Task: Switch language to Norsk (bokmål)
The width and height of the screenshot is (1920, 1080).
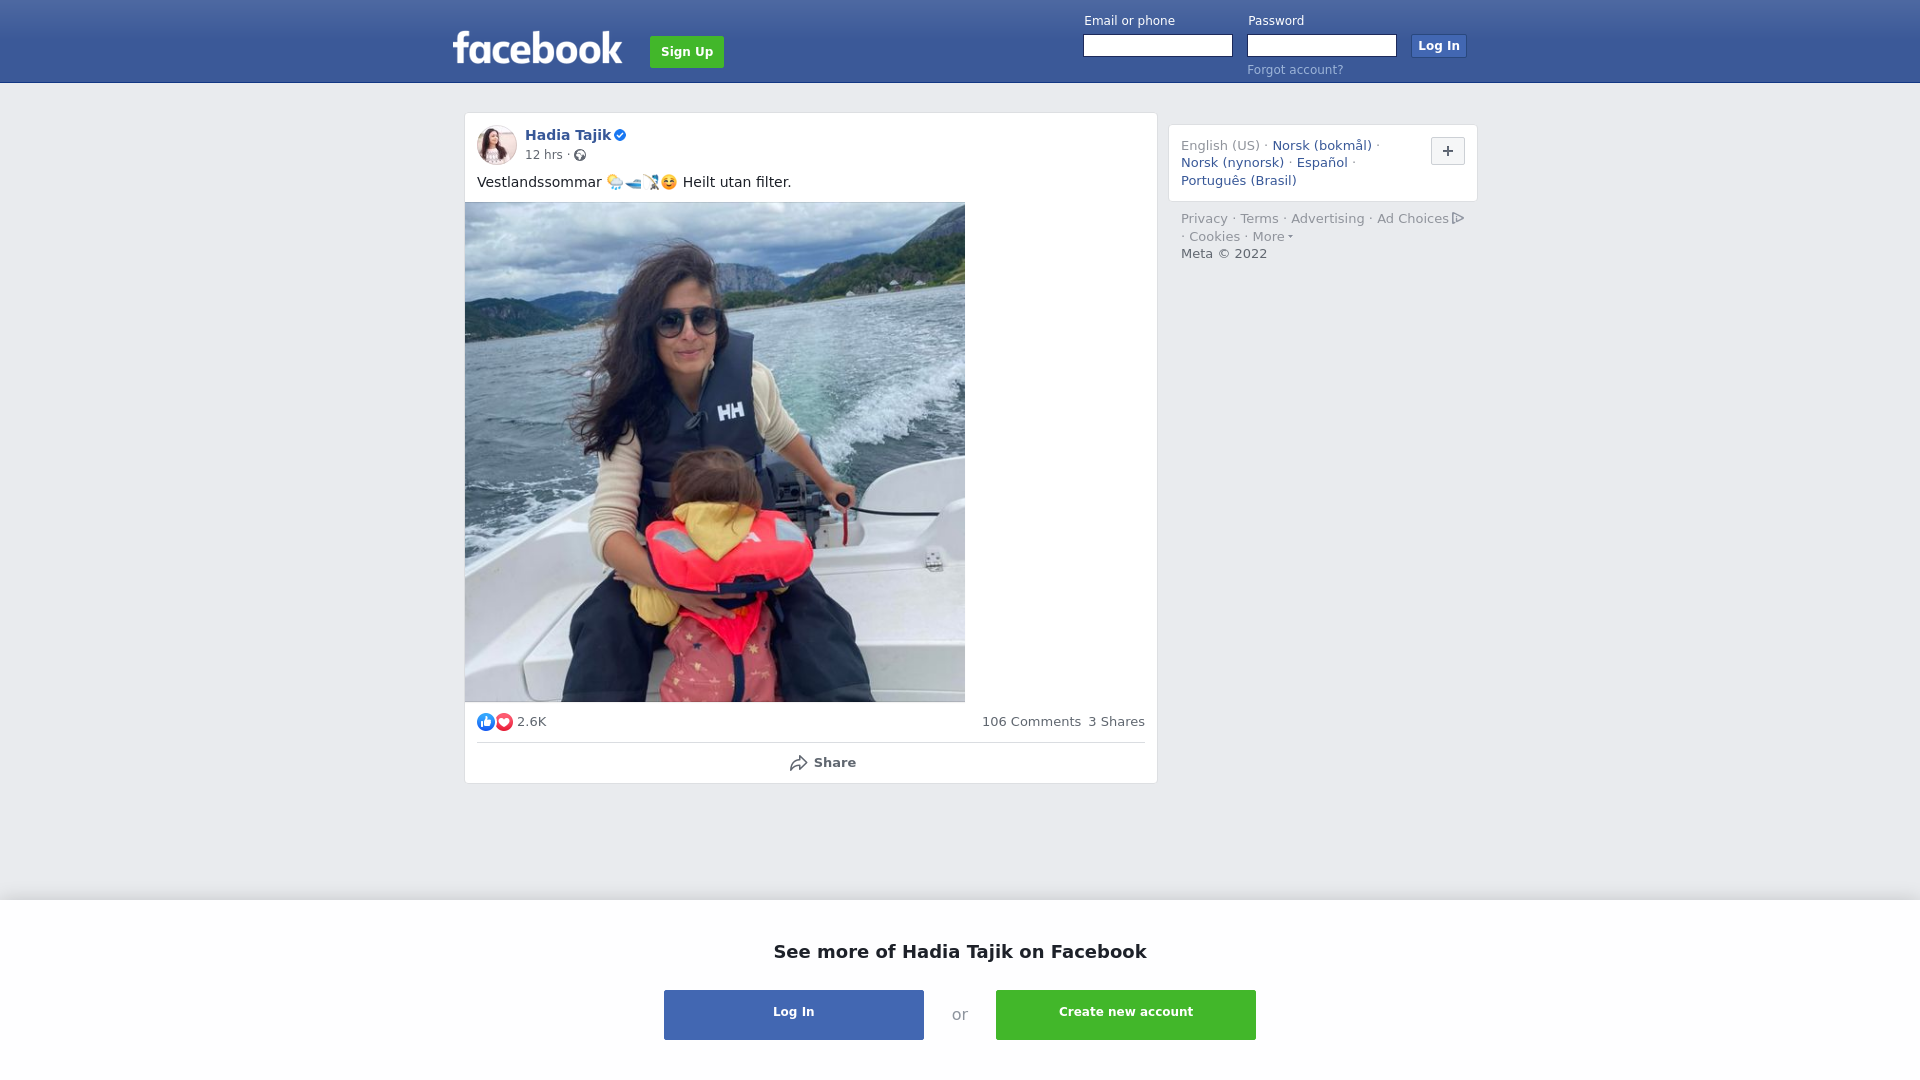Action: pos(1322,146)
